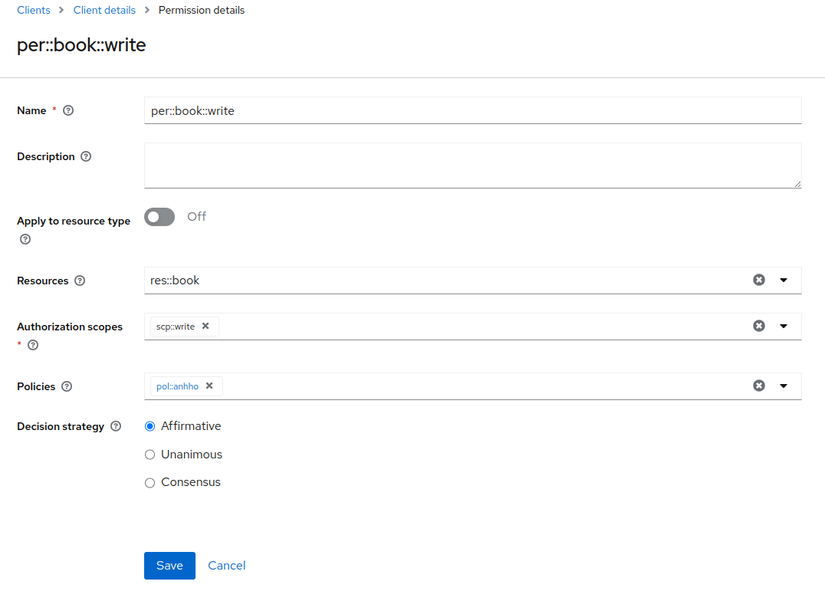The height and width of the screenshot is (594, 825).
Task: Expand the Policies dropdown
Action: coord(784,386)
